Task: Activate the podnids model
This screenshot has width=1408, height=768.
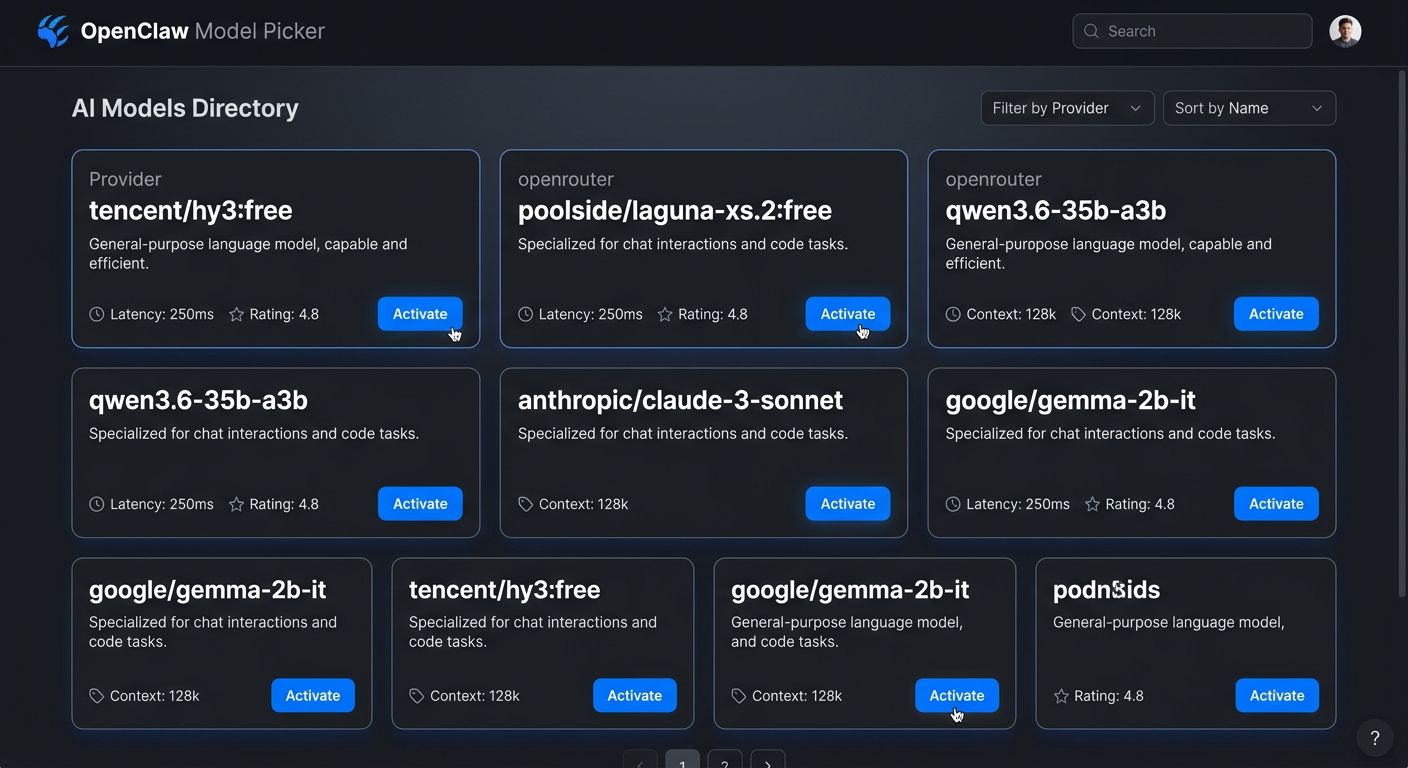Action: click(1277, 696)
